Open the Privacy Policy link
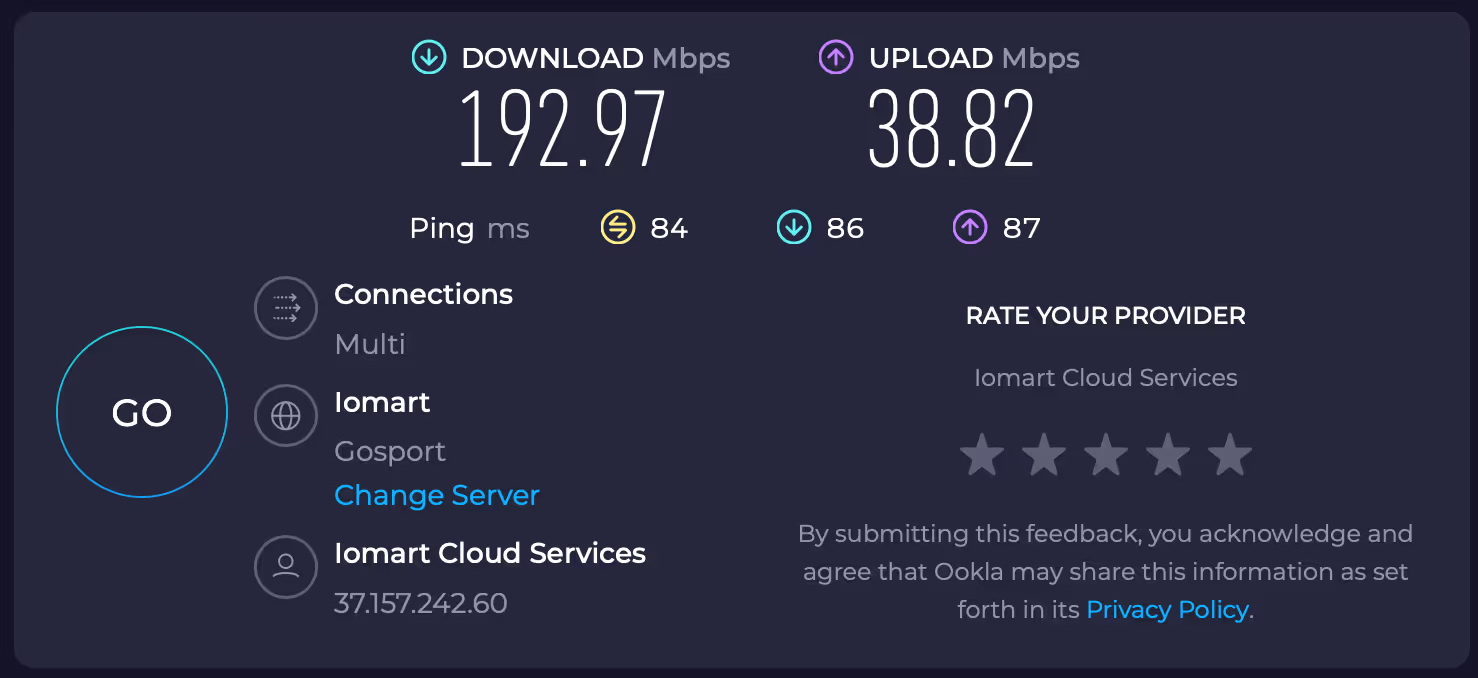1478x678 pixels. click(1167, 609)
